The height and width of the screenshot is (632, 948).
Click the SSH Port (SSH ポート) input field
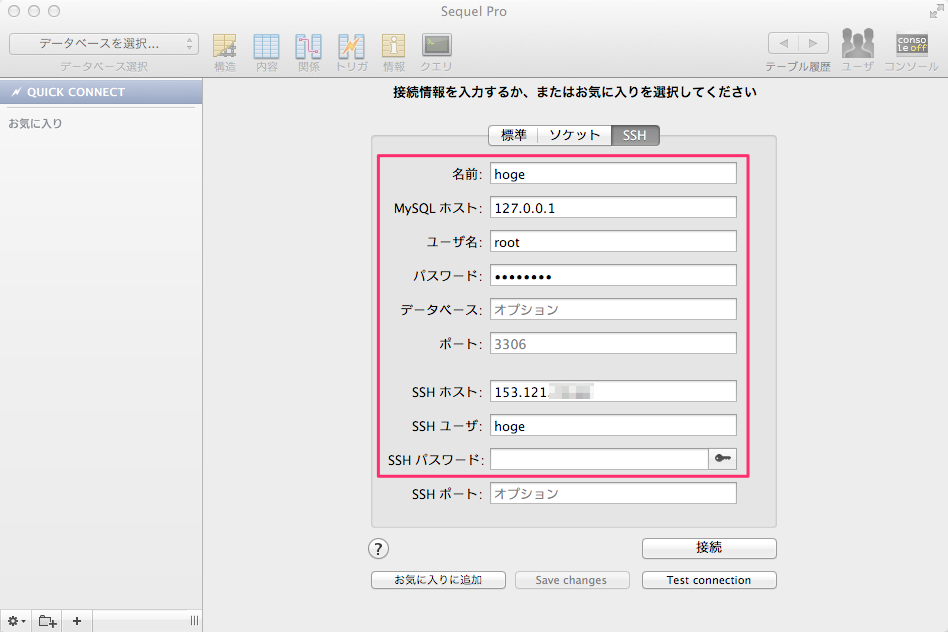pyautogui.click(x=613, y=494)
